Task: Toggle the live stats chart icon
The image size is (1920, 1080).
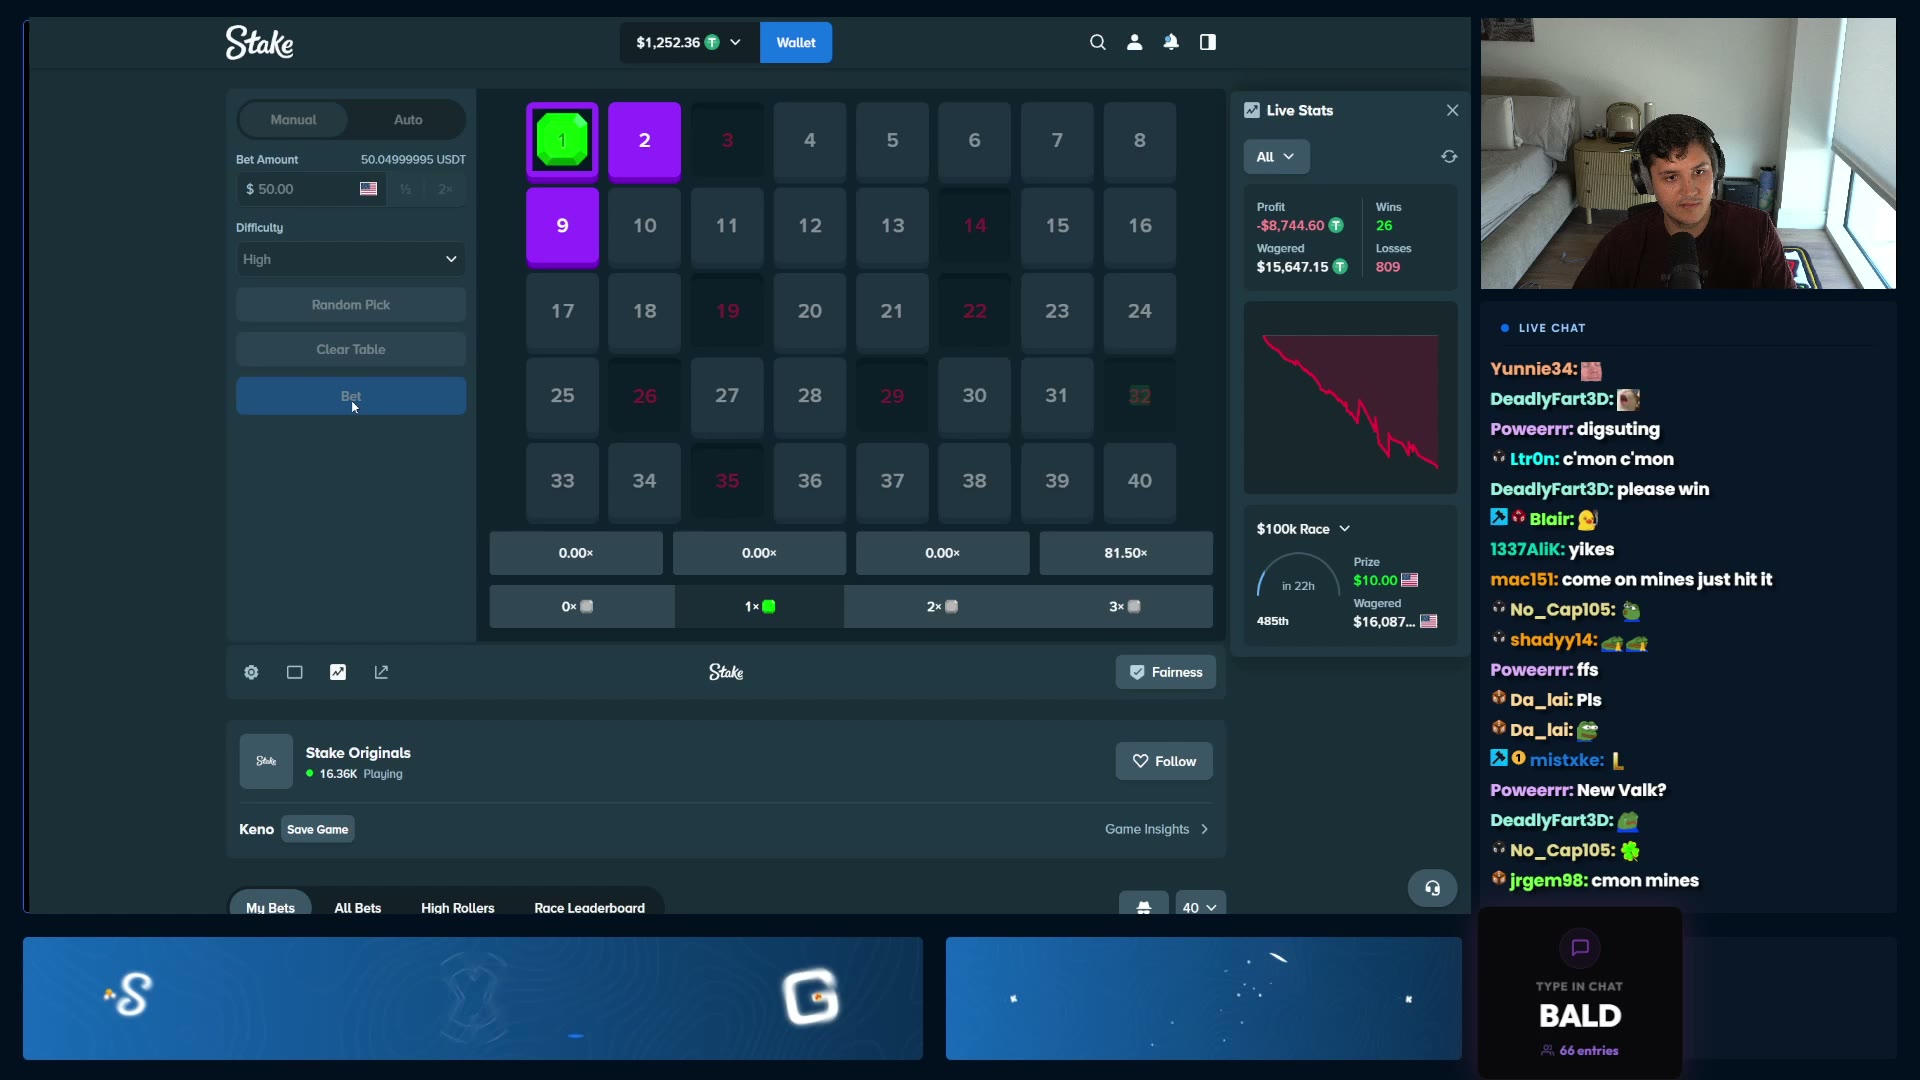Action: [x=338, y=672]
